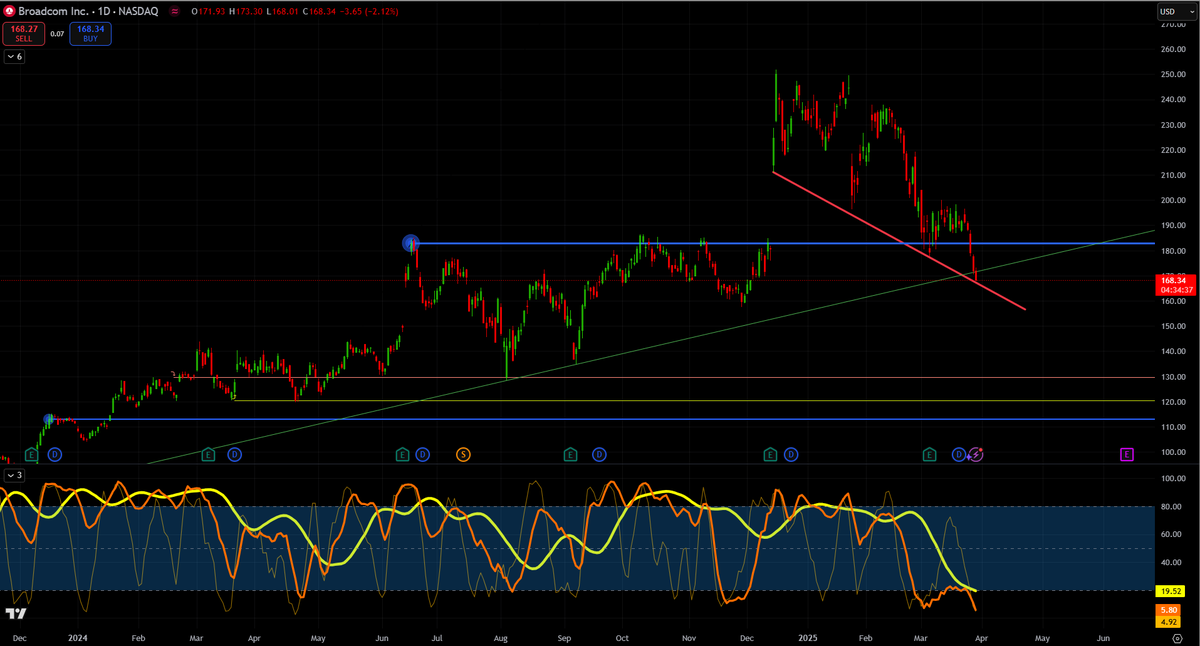This screenshot has width=1200, height=646.
Task: Click the Jun label at the far right of the time axis
Action: point(1104,636)
